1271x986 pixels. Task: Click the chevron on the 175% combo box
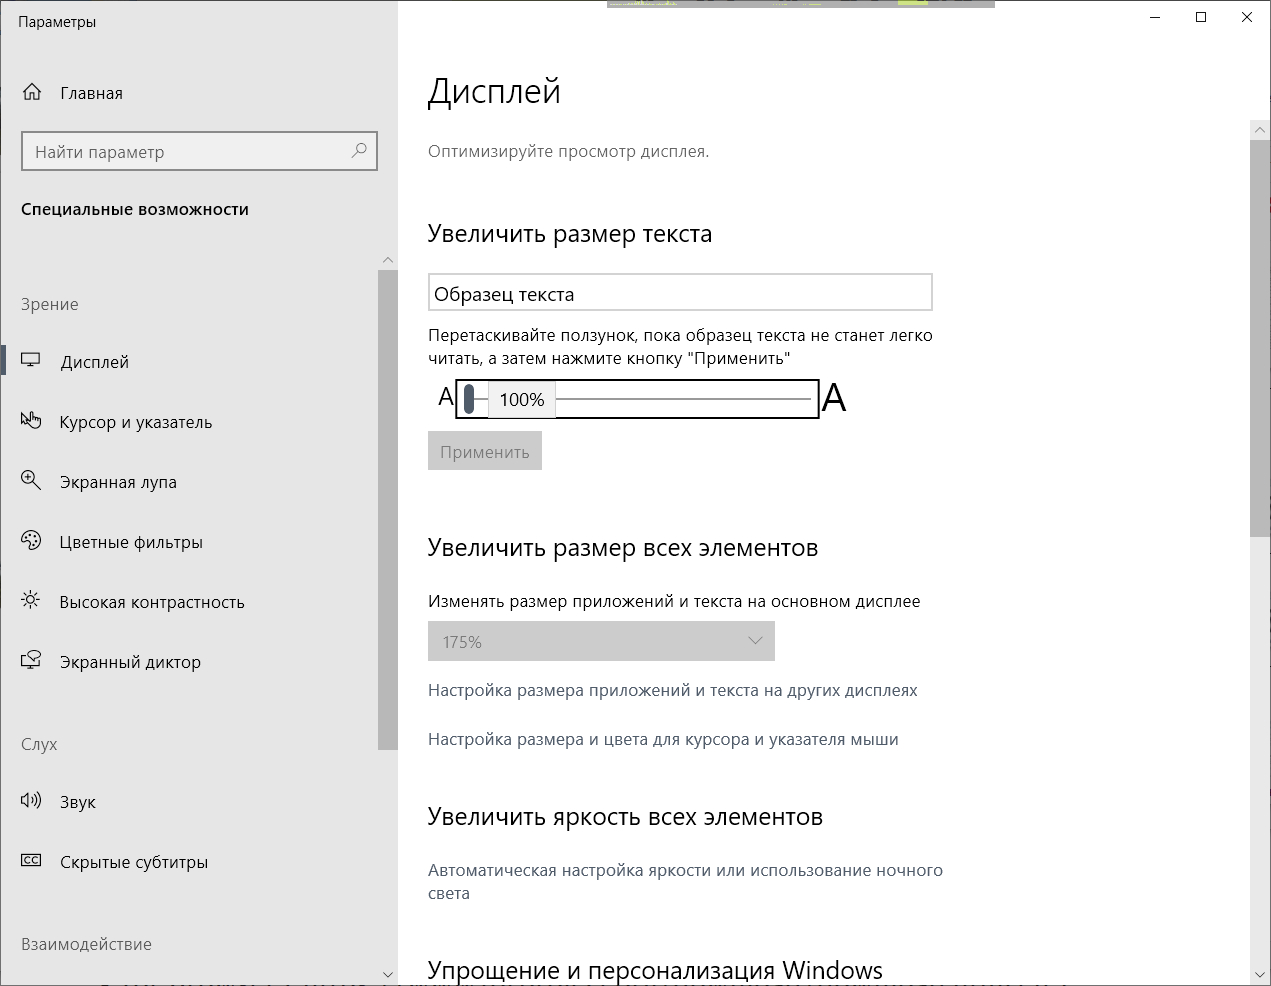coord(755,641)
